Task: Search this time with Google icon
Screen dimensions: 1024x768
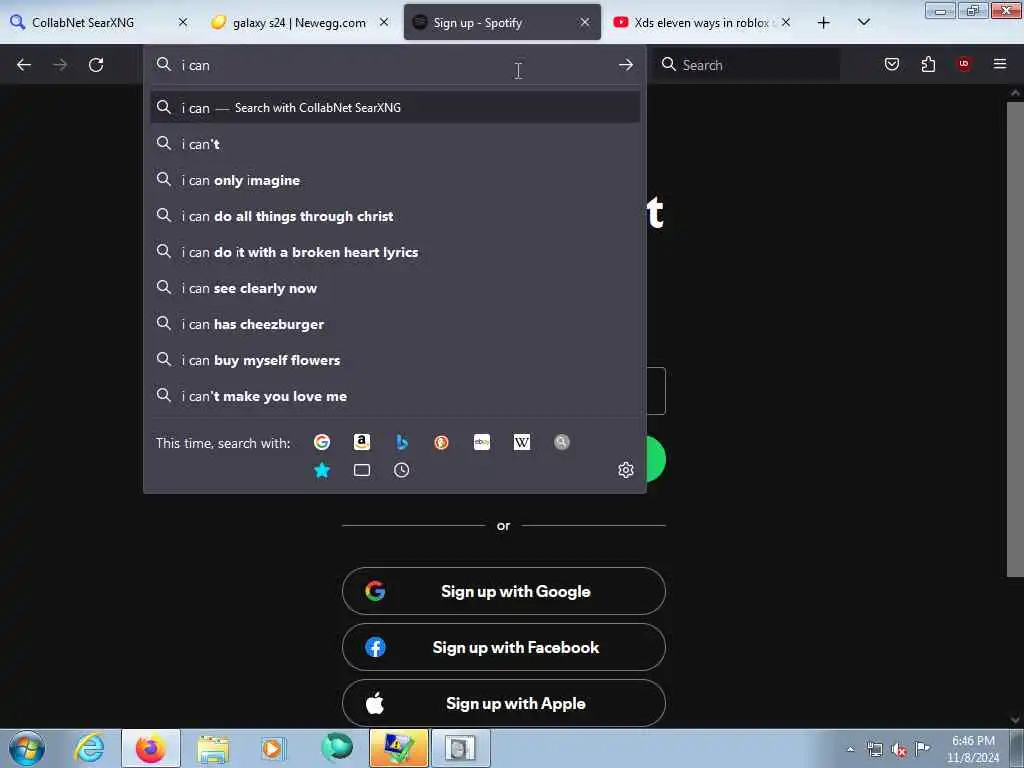Action: click(322, 442)
